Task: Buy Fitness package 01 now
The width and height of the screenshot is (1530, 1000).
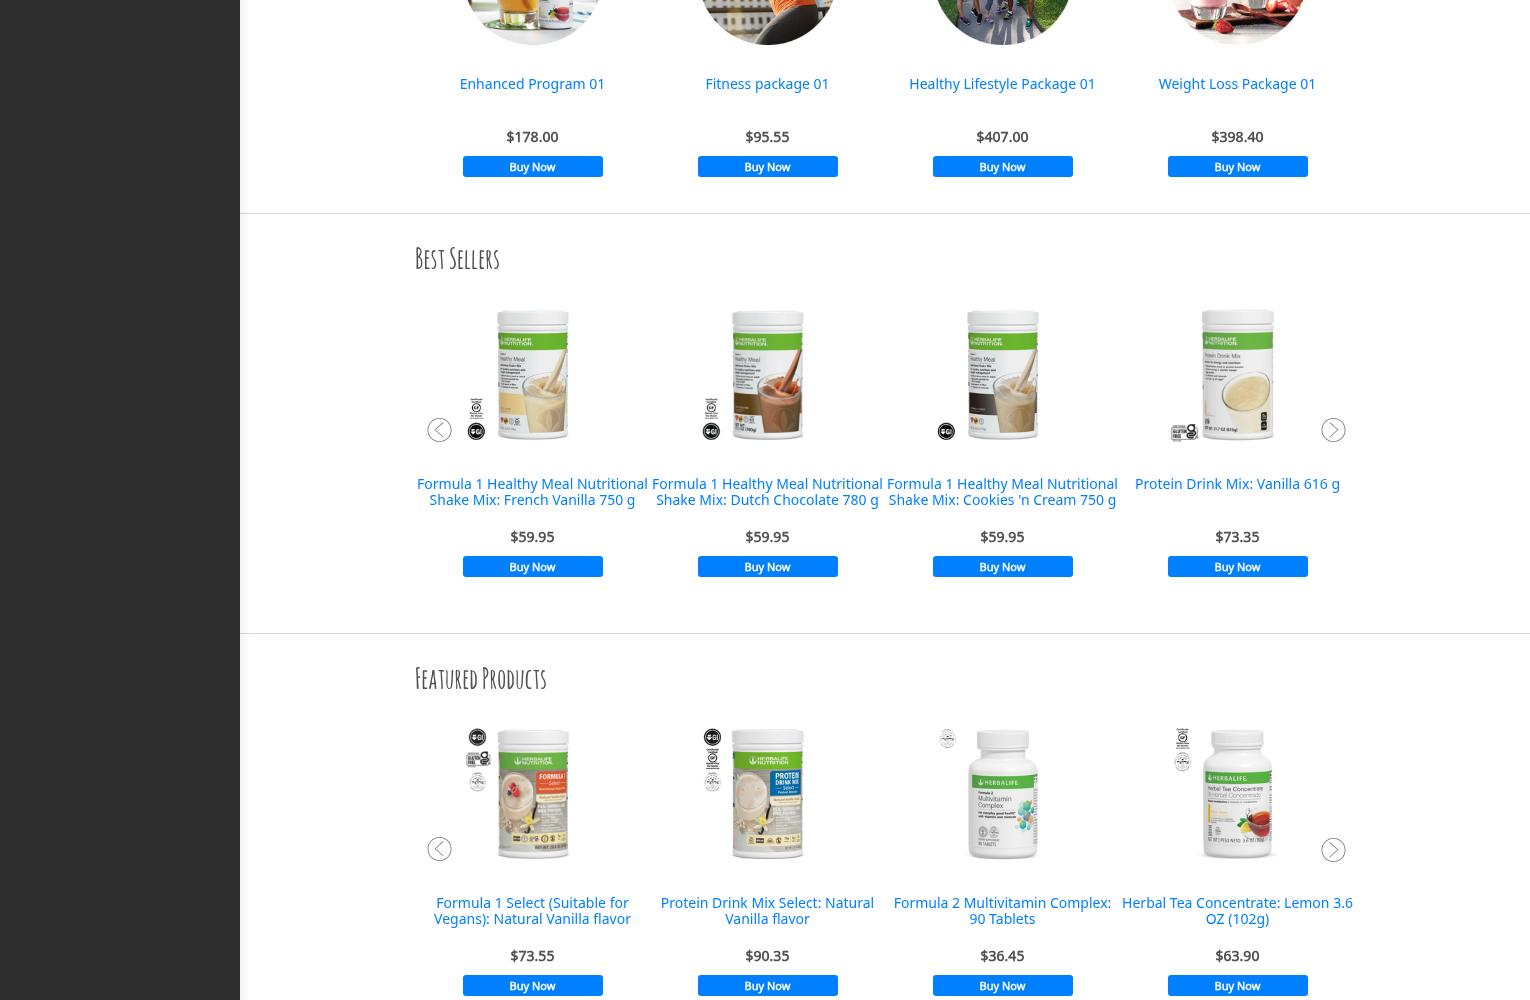Action: coord(767,167)
